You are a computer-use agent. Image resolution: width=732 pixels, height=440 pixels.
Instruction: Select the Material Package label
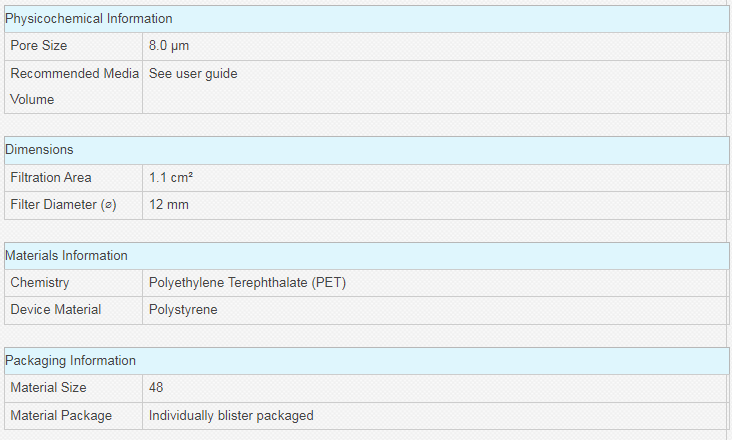pos(61,416)
